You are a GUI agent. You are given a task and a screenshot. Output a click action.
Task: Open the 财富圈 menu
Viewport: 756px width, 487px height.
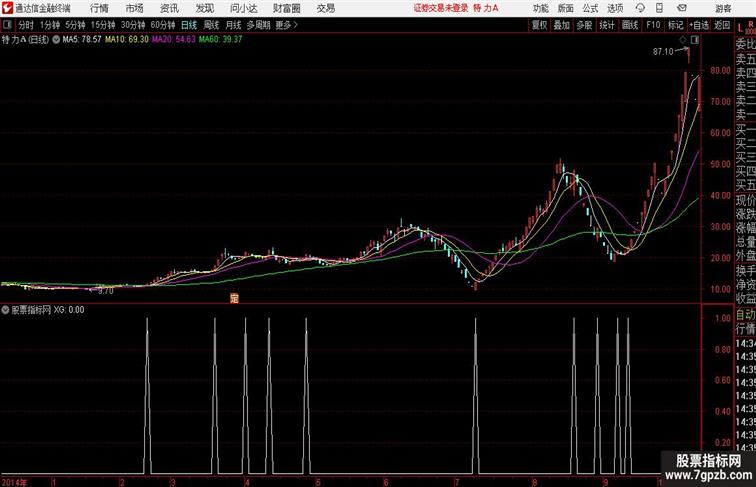tap(286, 8)
